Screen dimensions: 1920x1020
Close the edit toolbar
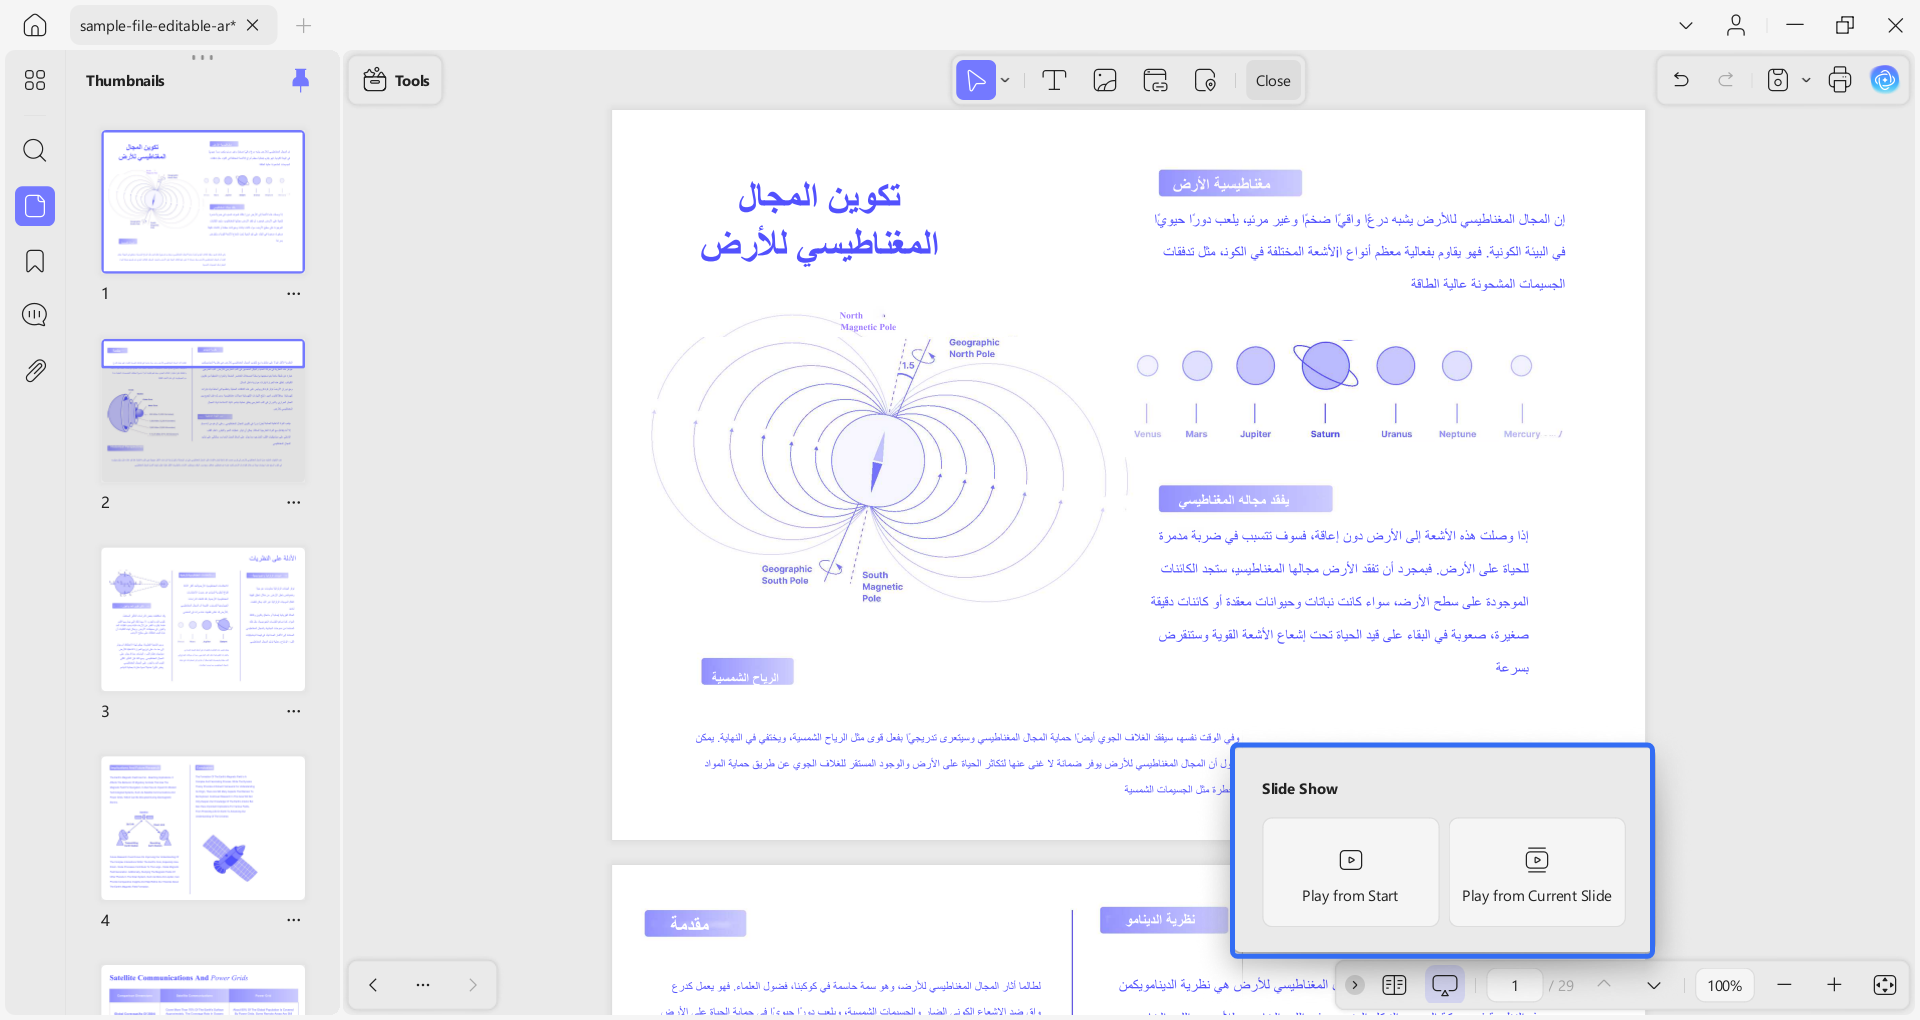click(x=1273, y=80)
